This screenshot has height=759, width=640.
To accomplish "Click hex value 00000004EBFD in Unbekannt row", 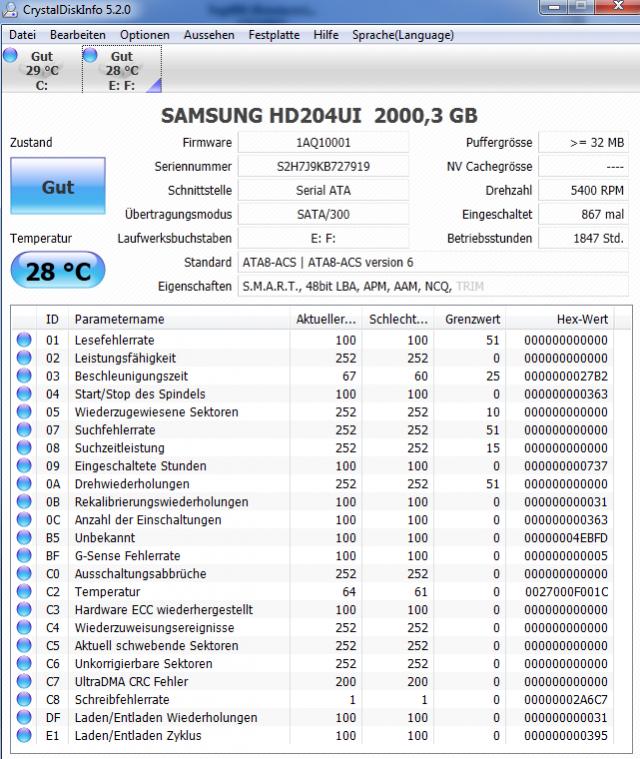I will pos(566,538).
